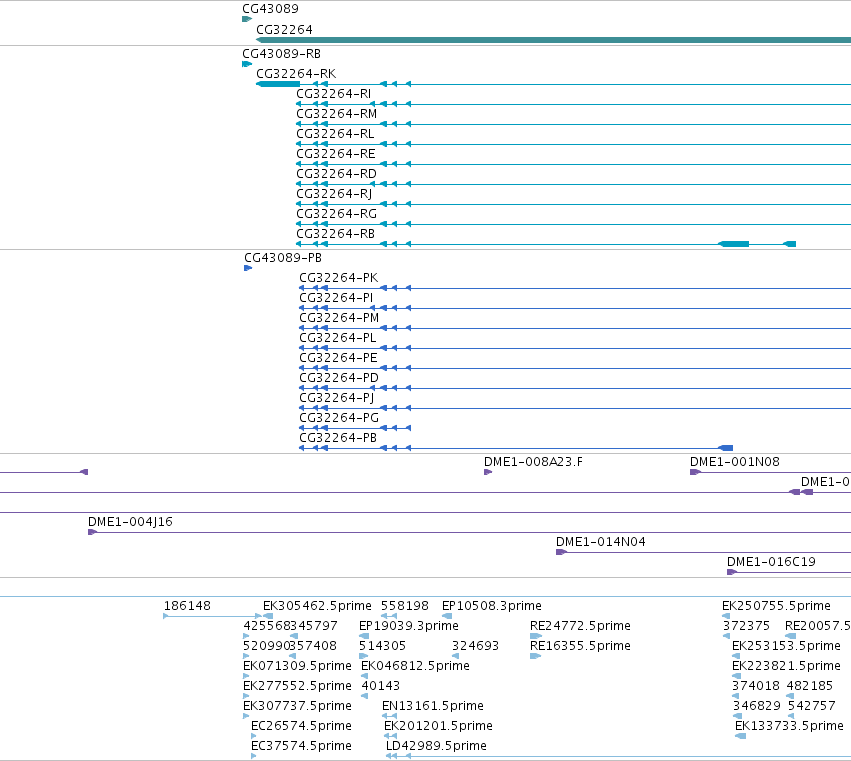Select EST 372375
This screenshot has height=761, width=851.
746,626
